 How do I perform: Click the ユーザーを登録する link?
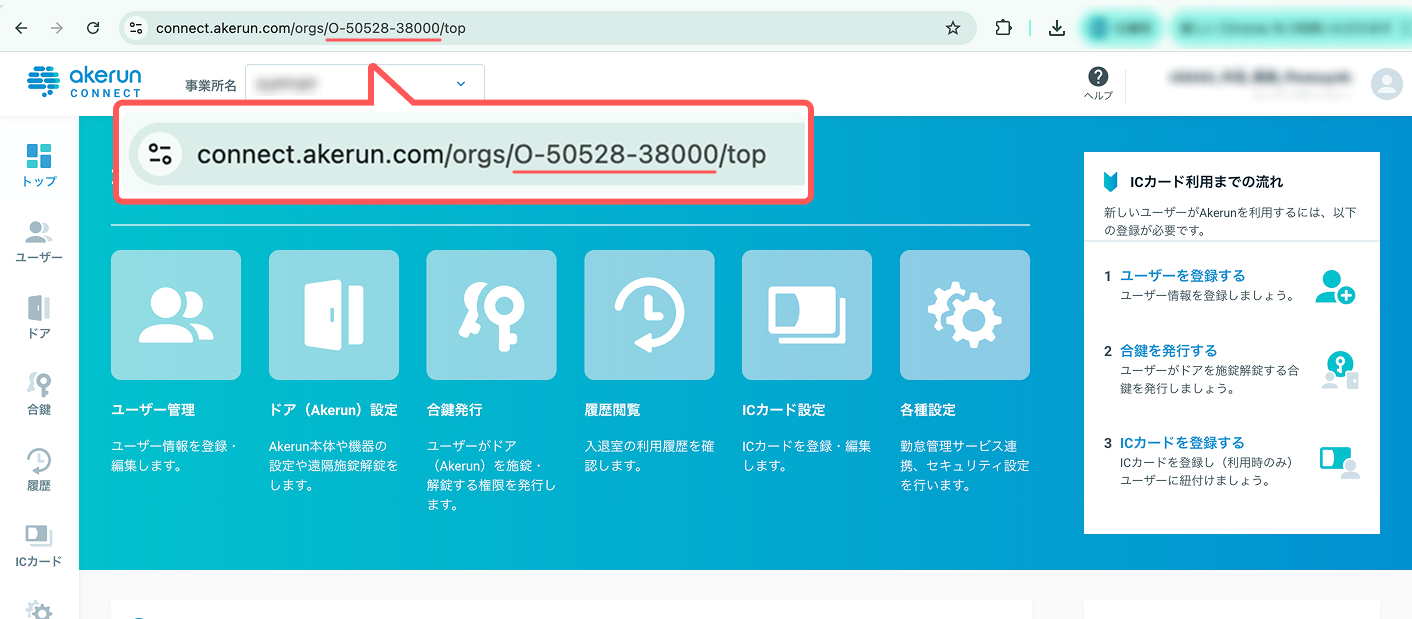click(1182, 275)
